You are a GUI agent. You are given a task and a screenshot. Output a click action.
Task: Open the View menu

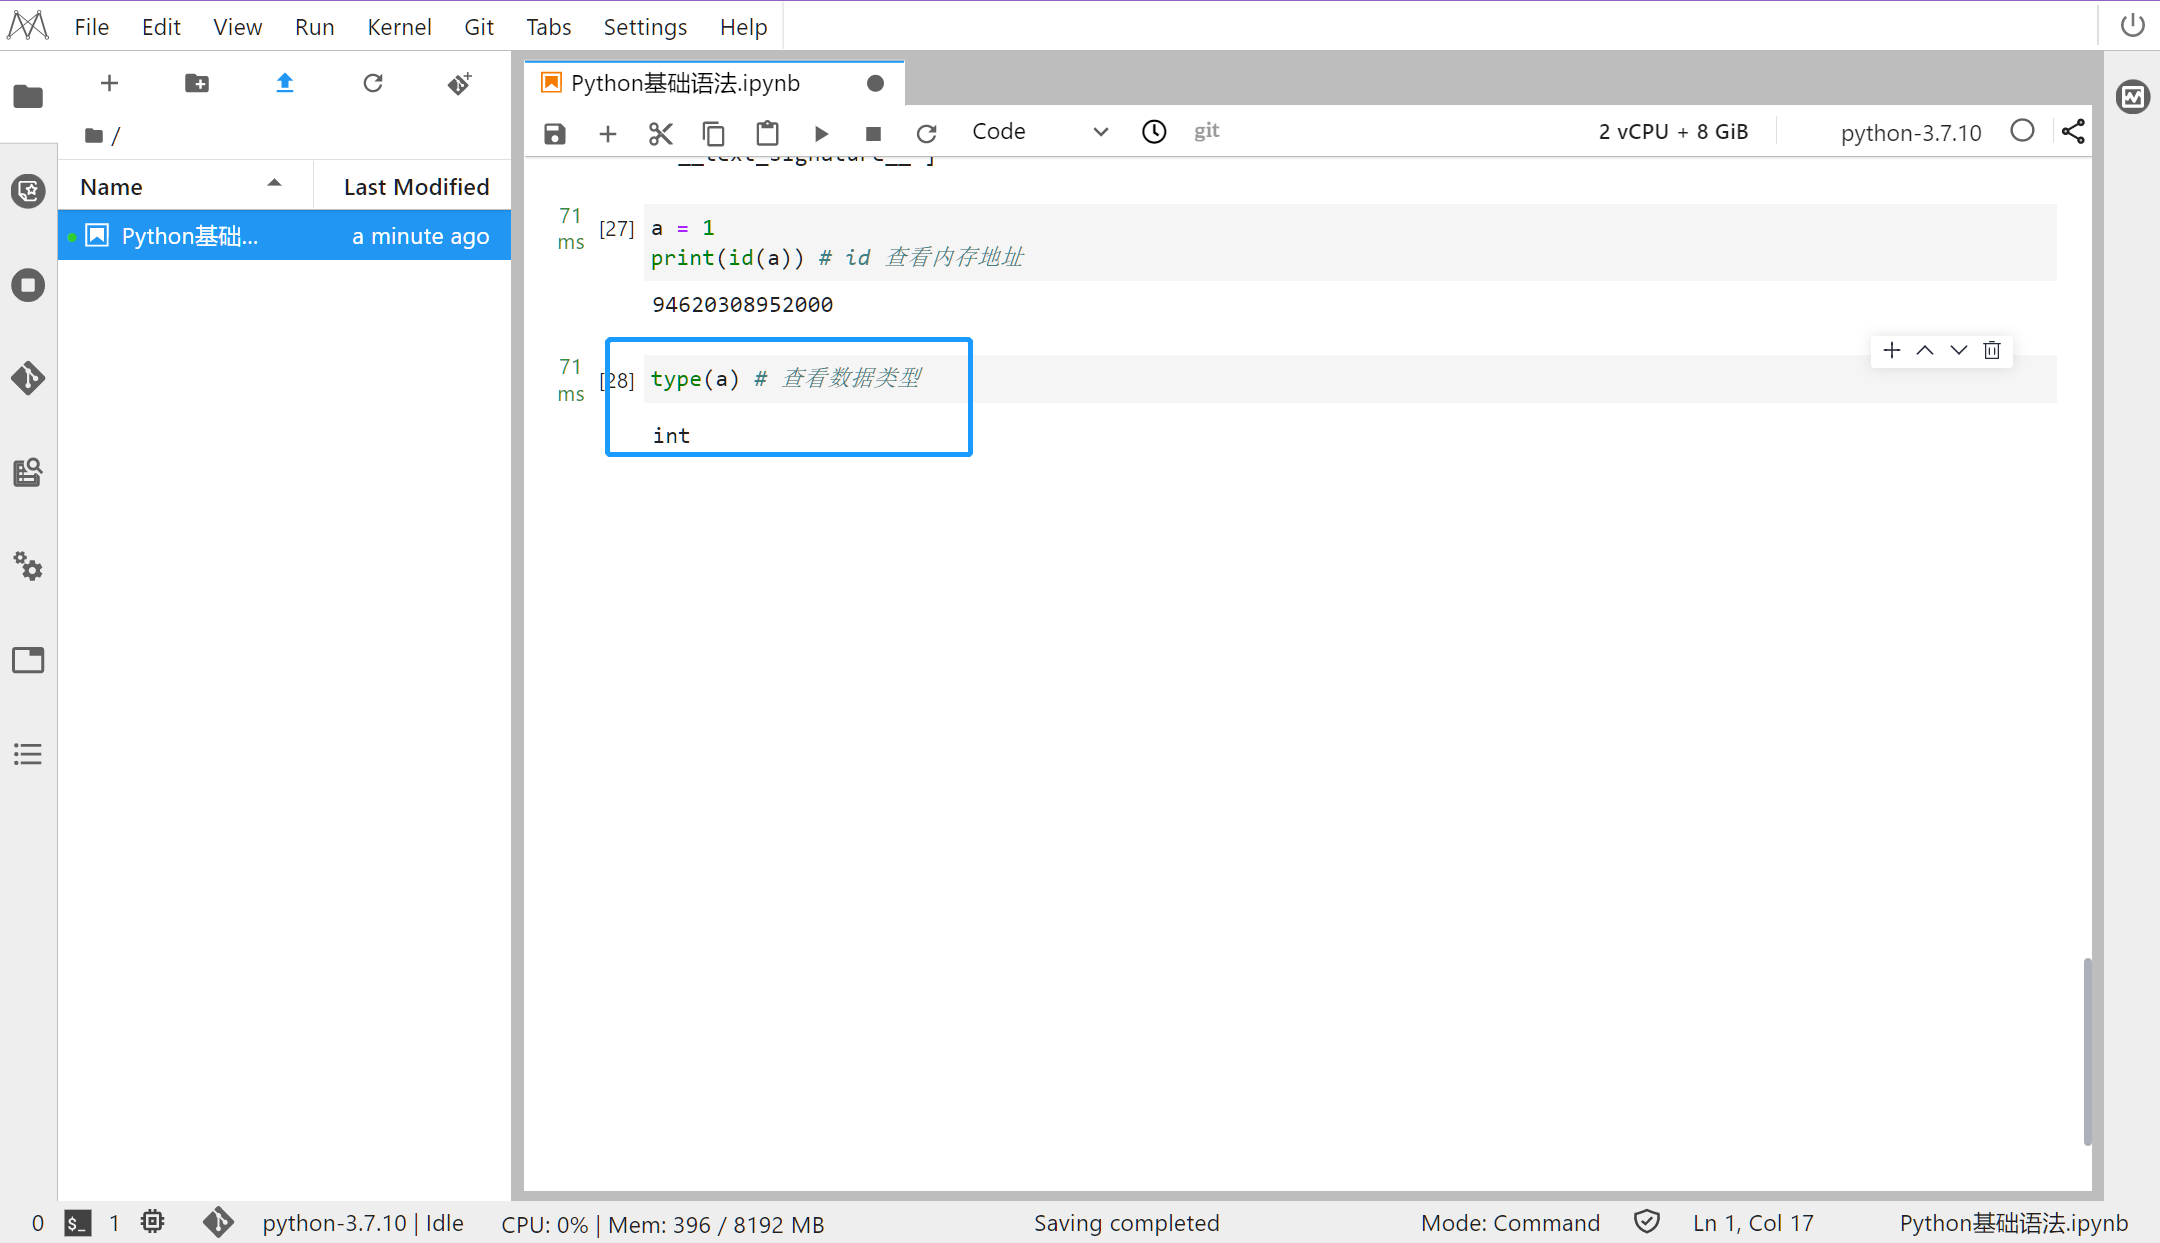tap(237, 27)
